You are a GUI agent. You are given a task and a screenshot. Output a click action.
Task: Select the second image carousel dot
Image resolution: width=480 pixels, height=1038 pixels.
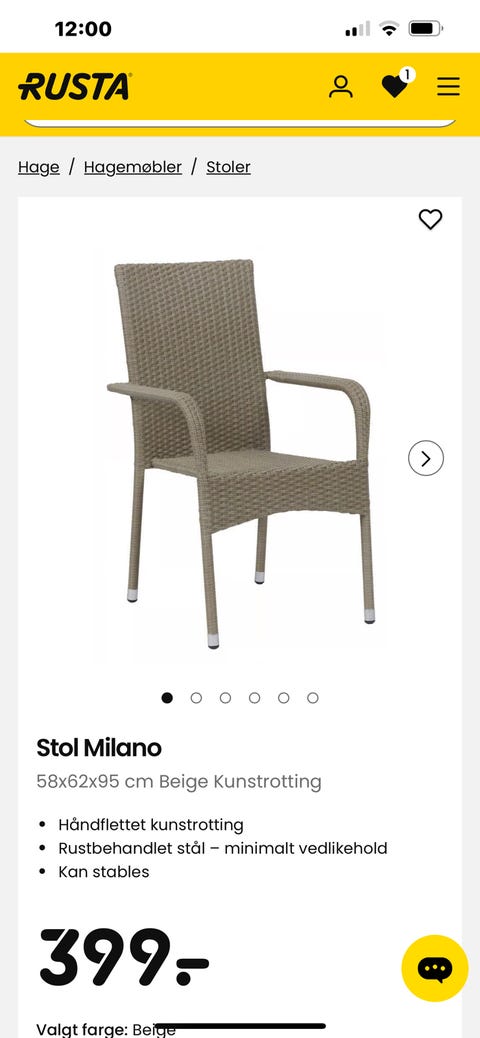coord(196,698)
